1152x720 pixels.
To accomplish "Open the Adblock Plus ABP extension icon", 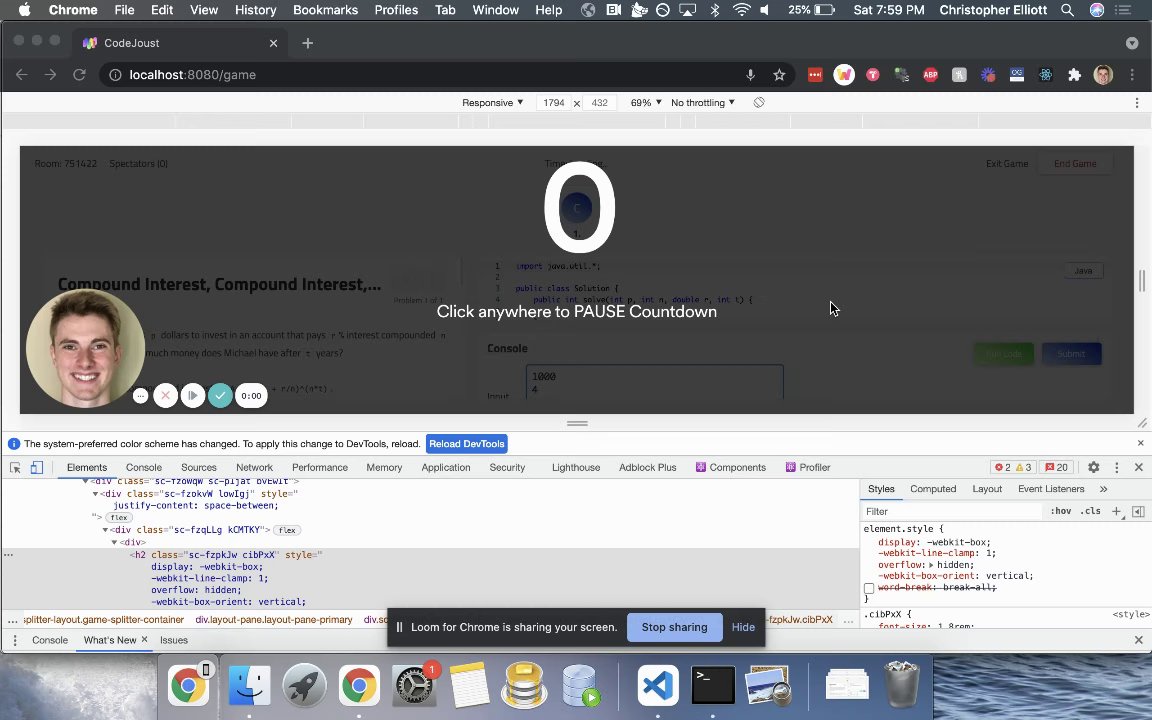I will pyautogui.click(x=930, y=75).
